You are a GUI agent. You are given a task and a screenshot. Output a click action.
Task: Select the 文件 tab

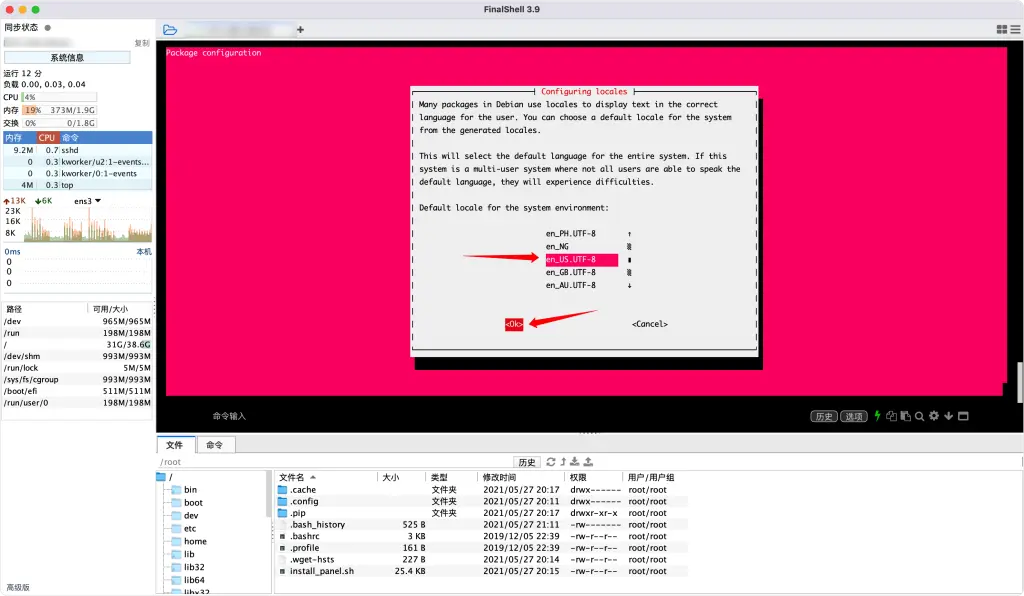(x=174, y=445)
